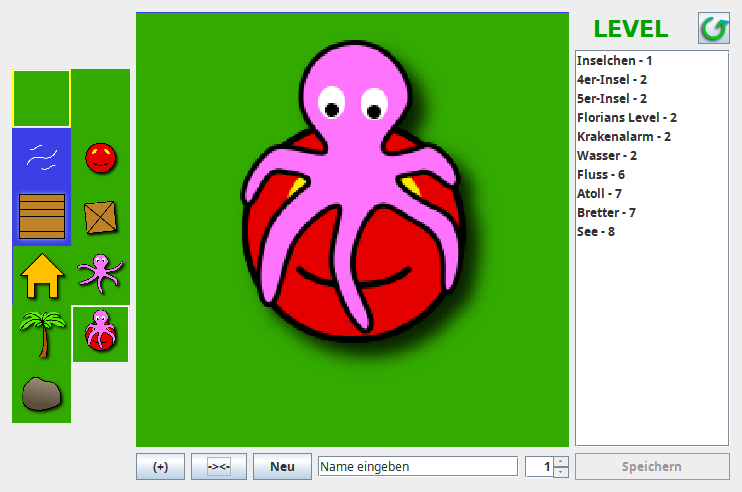Select the level 'Atoll - 7'

[x=652, y=193]
